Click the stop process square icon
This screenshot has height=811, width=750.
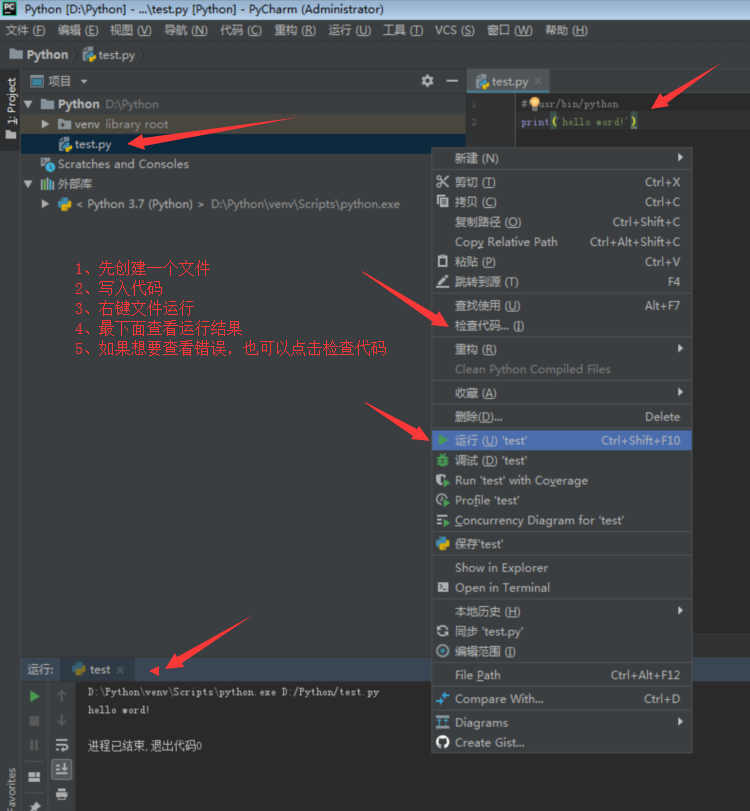click(34, 720)
